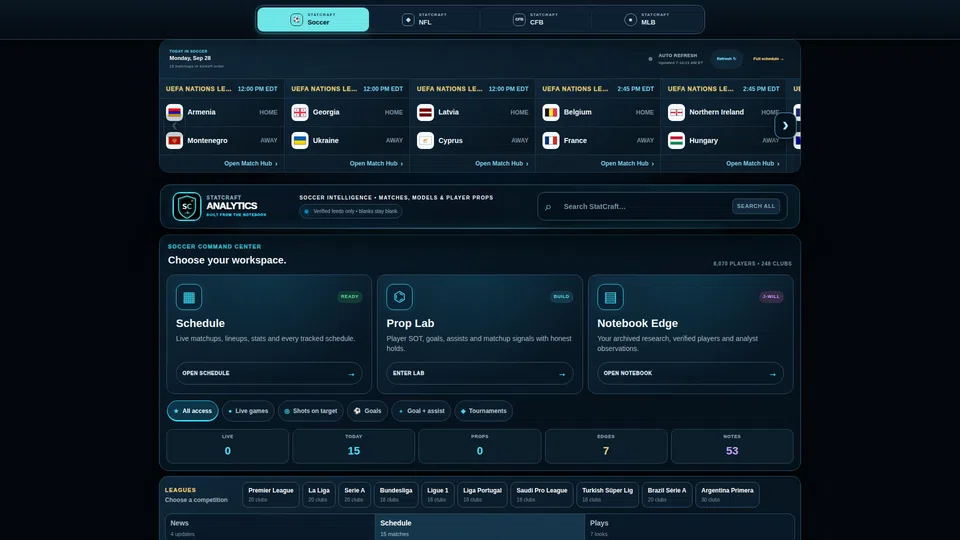Open the Full schedule link
Screen dimensions: 960x540
click(x=768, y=59)
